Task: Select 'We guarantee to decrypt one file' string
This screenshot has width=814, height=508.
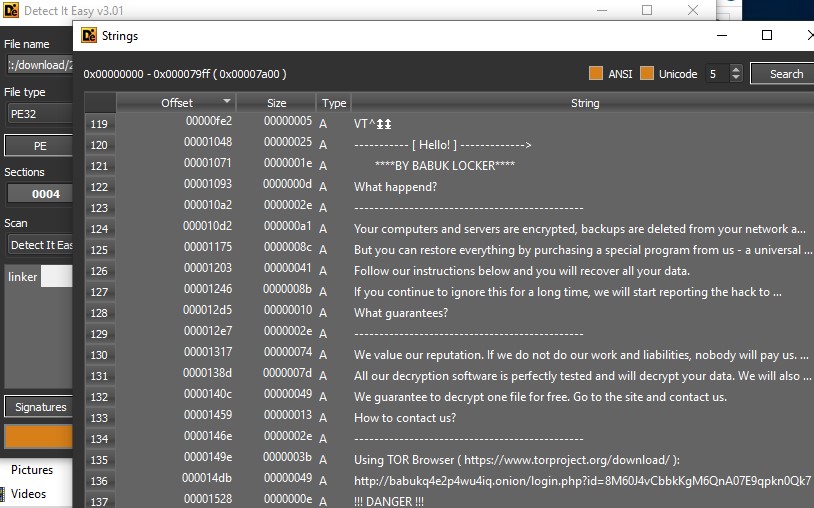Action: (540, 397)
